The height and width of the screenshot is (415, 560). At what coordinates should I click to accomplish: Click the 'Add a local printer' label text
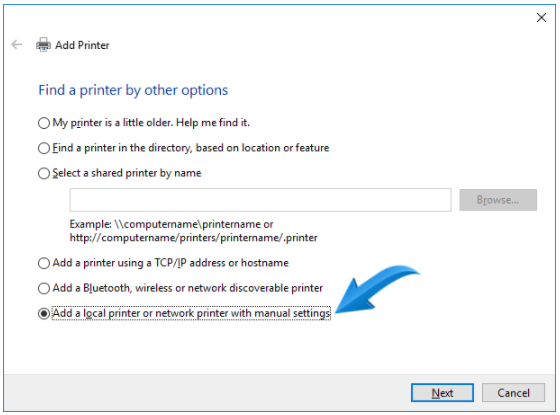pos(191,313)
